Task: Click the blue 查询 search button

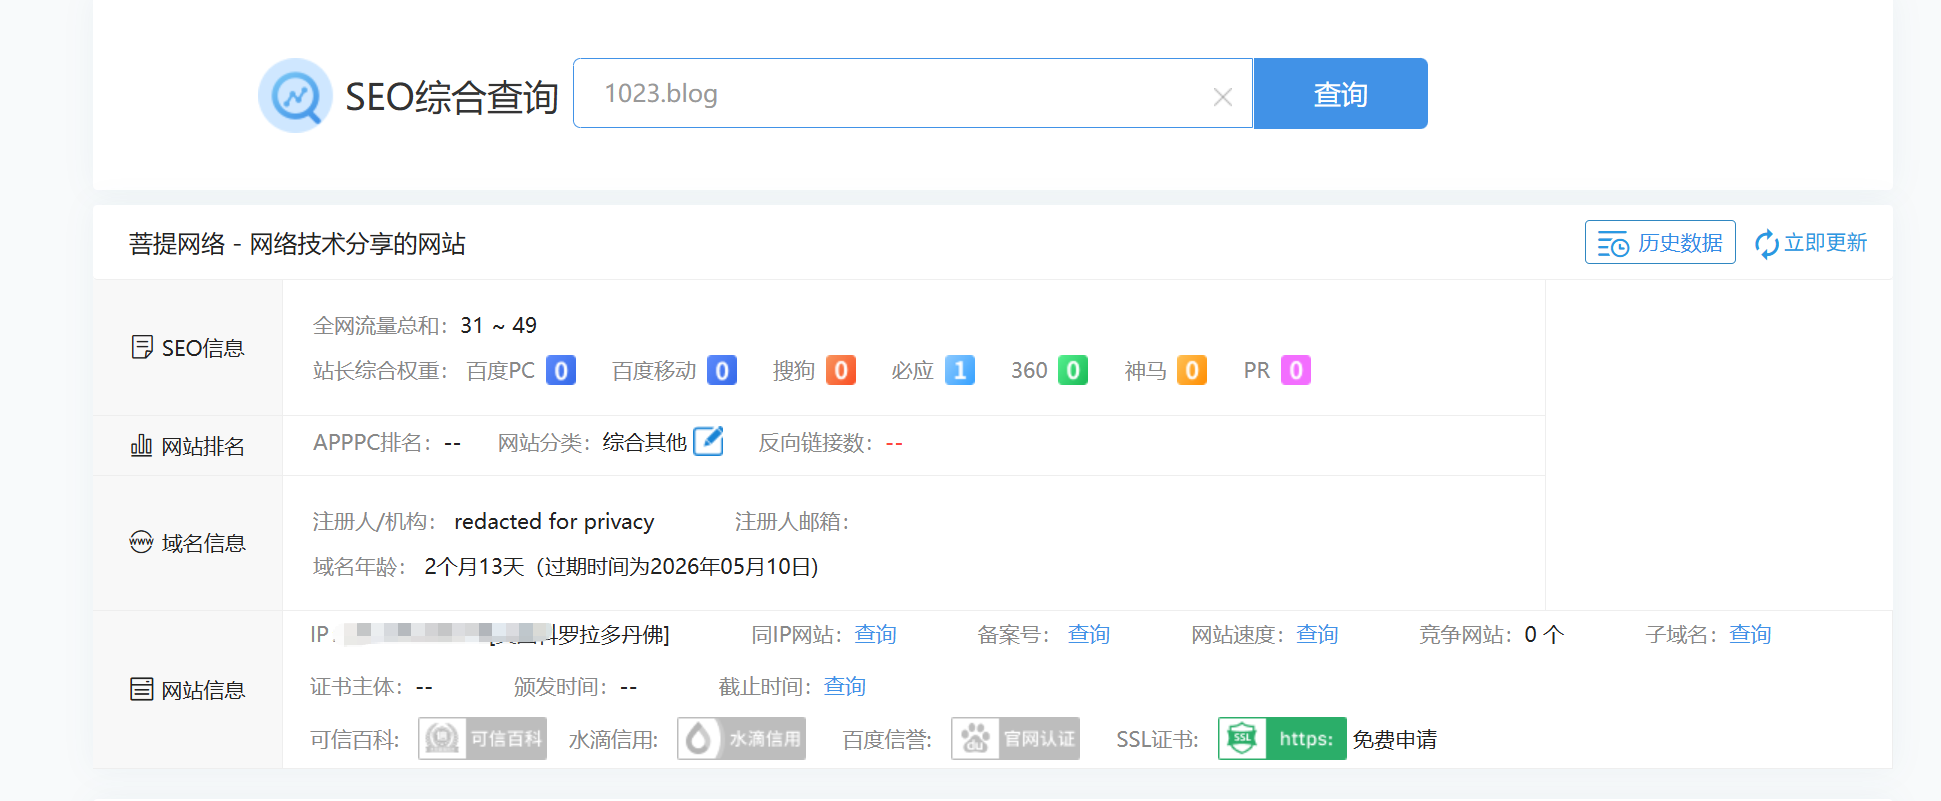Action: click(x=1340, y=94)
